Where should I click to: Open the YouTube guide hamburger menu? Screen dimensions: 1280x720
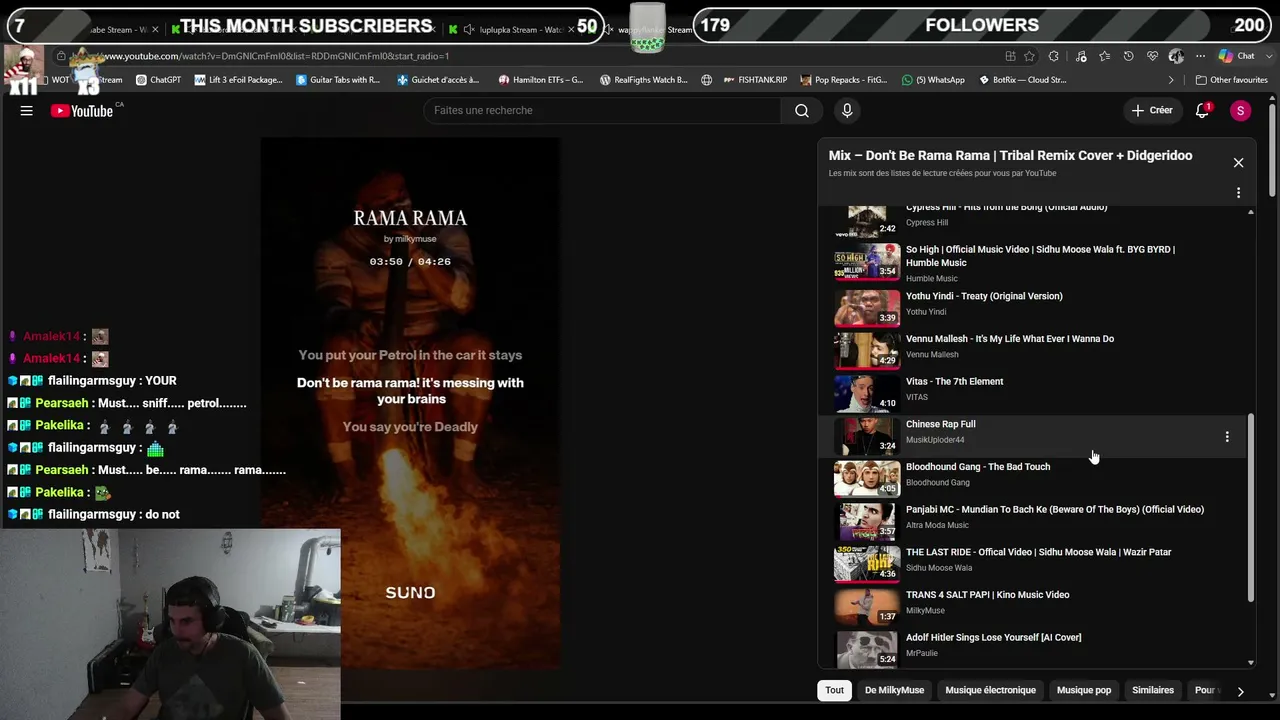(x=27, y=111)
